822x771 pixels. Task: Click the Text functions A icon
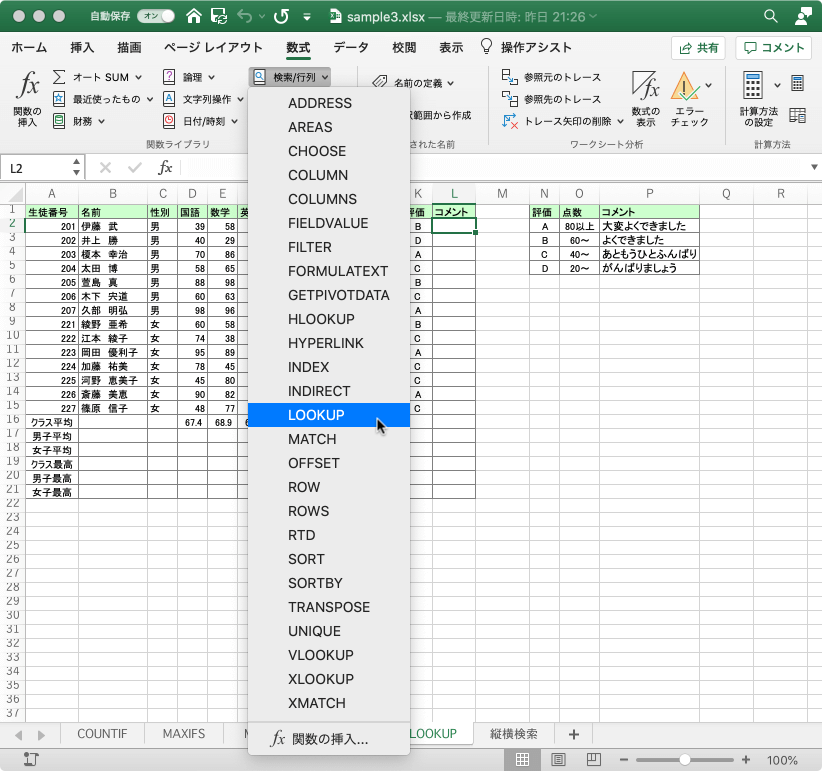coord(169,99)
